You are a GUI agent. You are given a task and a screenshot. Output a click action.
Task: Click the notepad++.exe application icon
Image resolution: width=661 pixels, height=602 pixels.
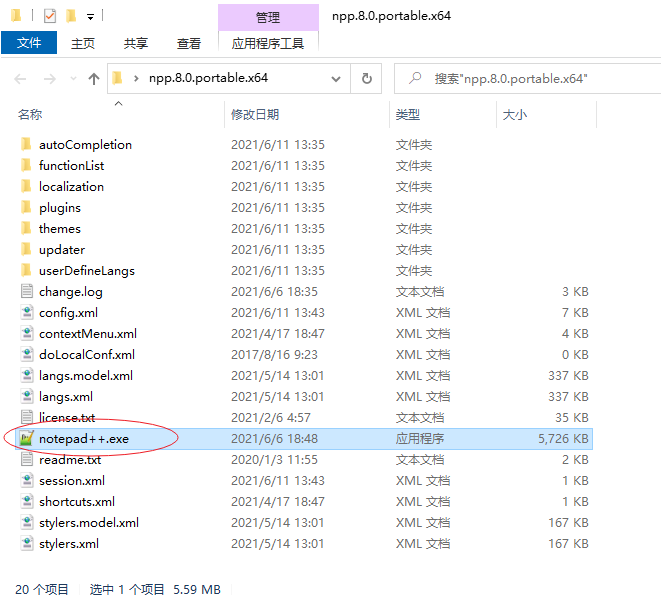27,439
